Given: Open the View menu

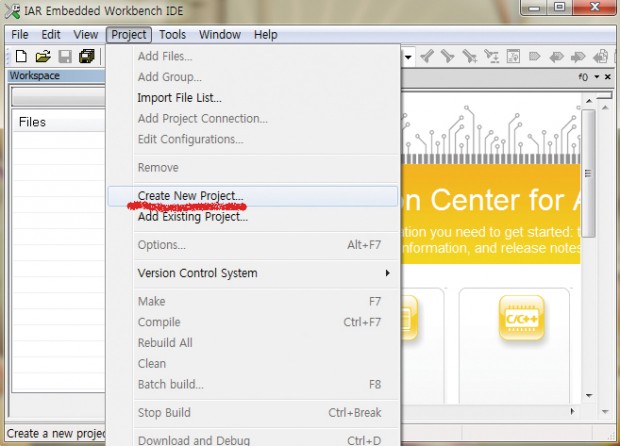Looking at the screenshot, I should coord(86,35).
